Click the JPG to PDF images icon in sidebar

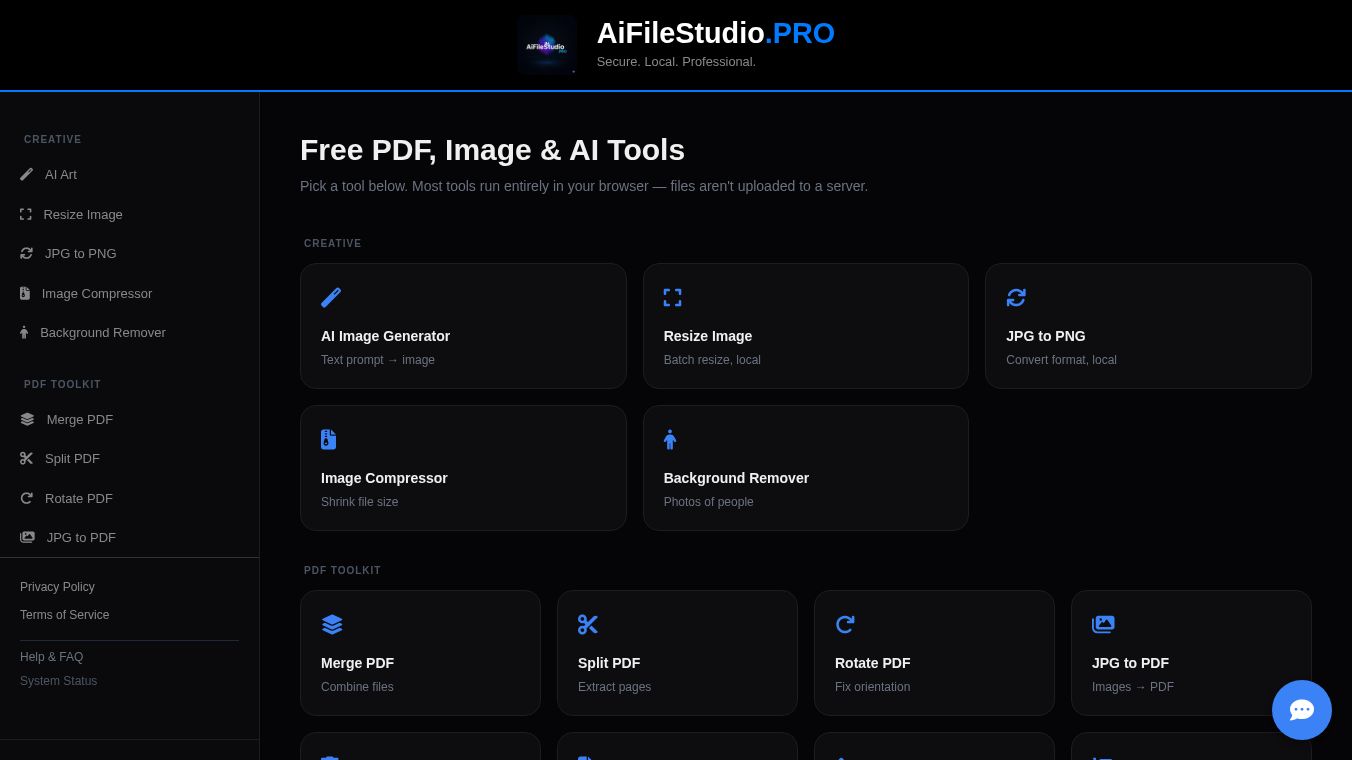[27, 537]
